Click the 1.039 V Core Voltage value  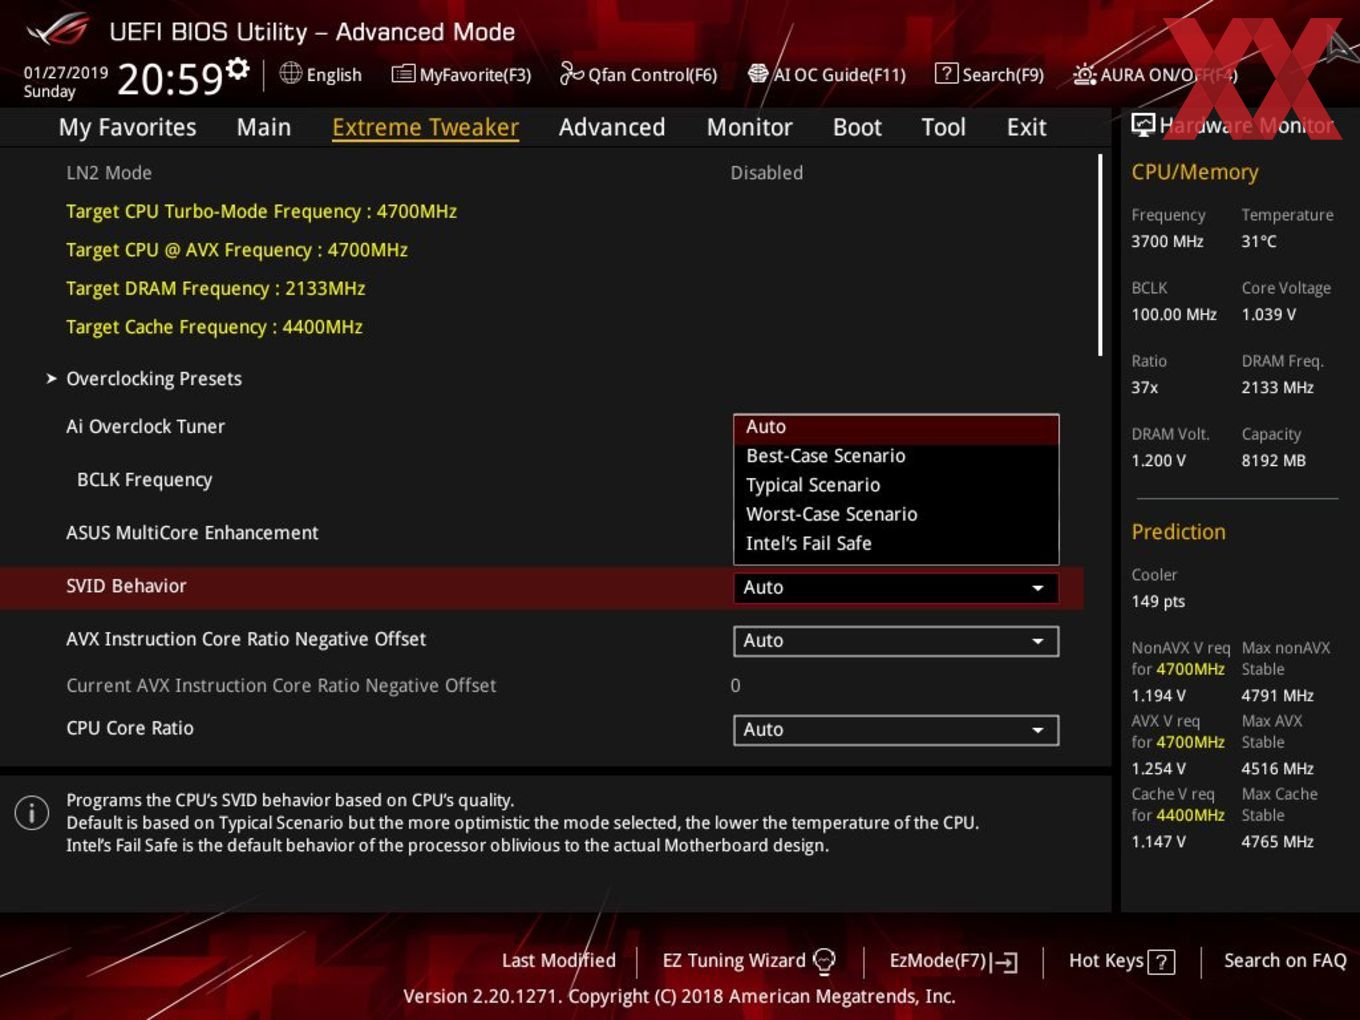pyautogui.click(x=1269, y=315)
